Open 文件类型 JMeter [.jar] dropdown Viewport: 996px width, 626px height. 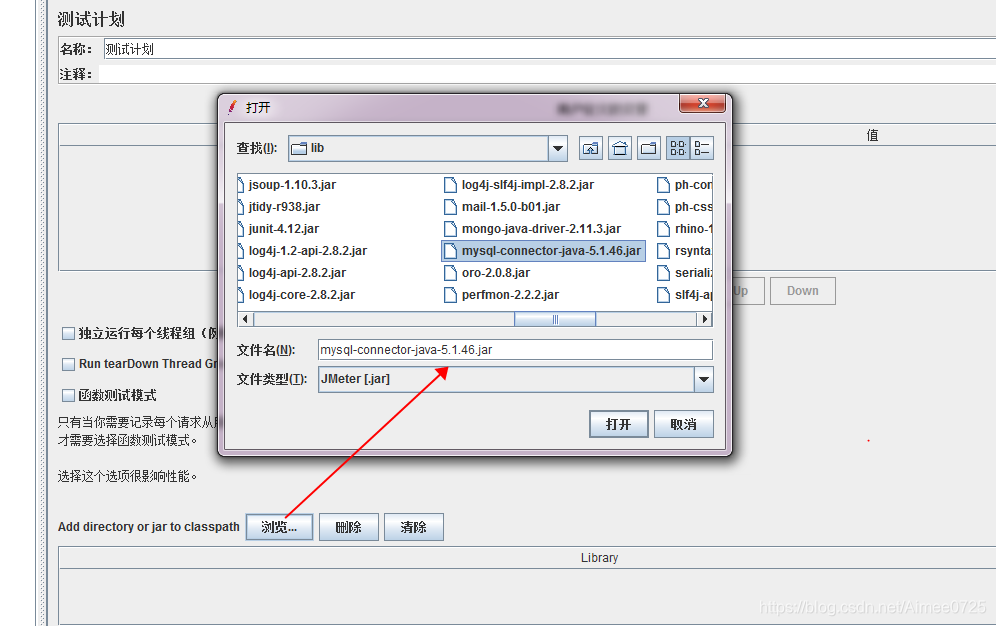(515, 380)
